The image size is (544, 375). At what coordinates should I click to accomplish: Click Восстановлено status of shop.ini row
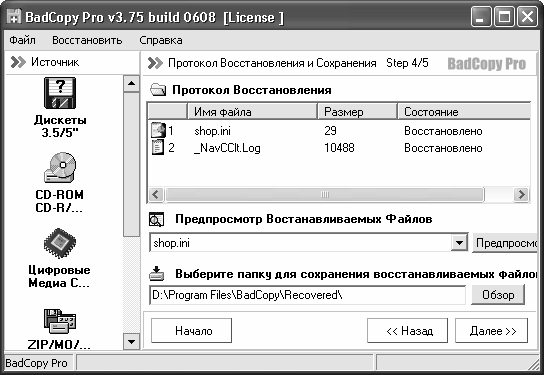pos(443,131)
